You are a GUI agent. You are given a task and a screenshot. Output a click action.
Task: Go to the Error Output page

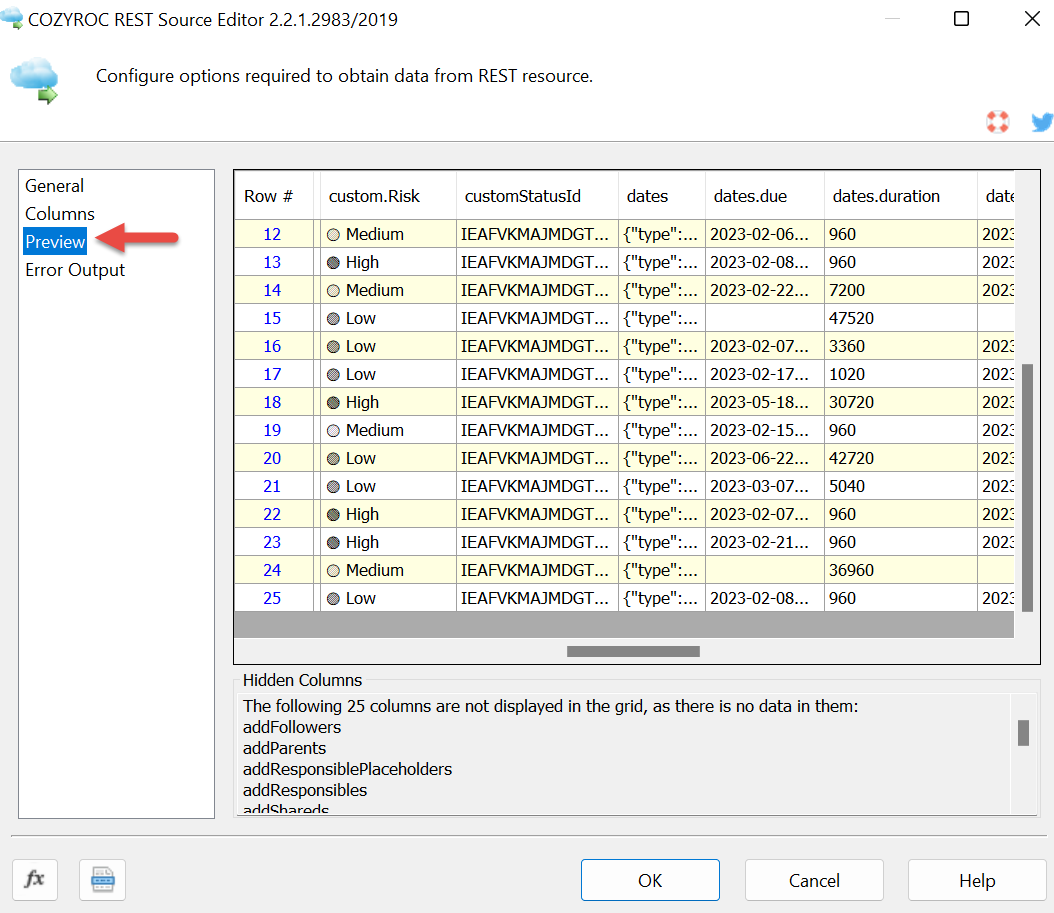(75, 270)
